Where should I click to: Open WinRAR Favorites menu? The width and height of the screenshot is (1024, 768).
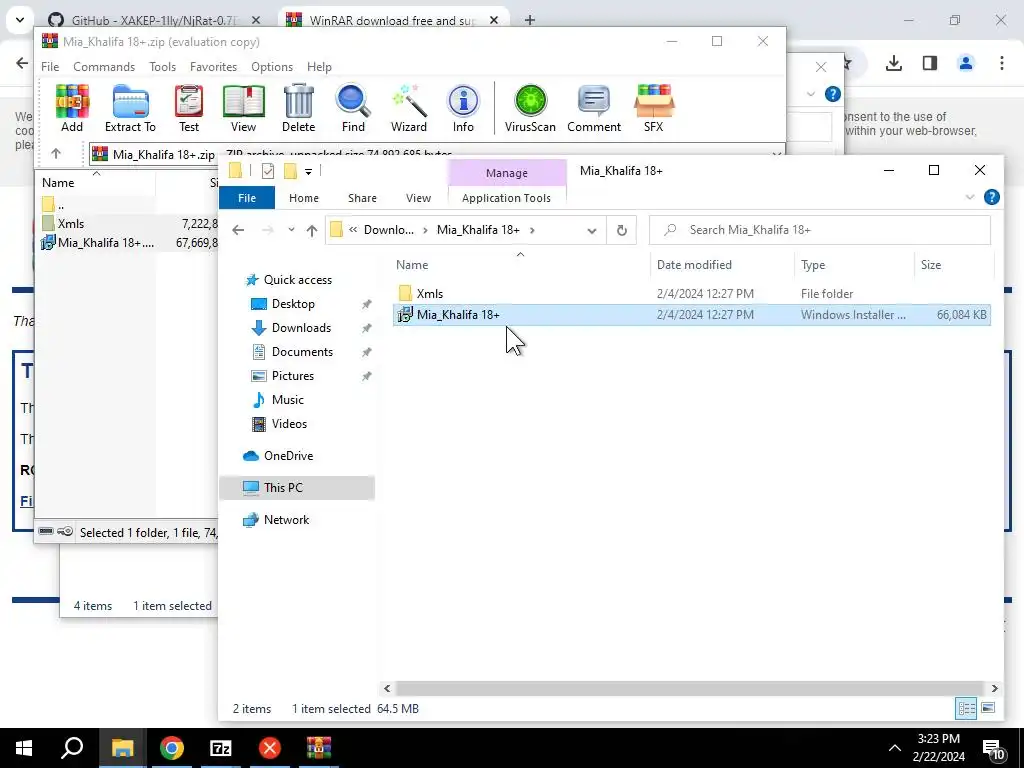click(213, 67)
